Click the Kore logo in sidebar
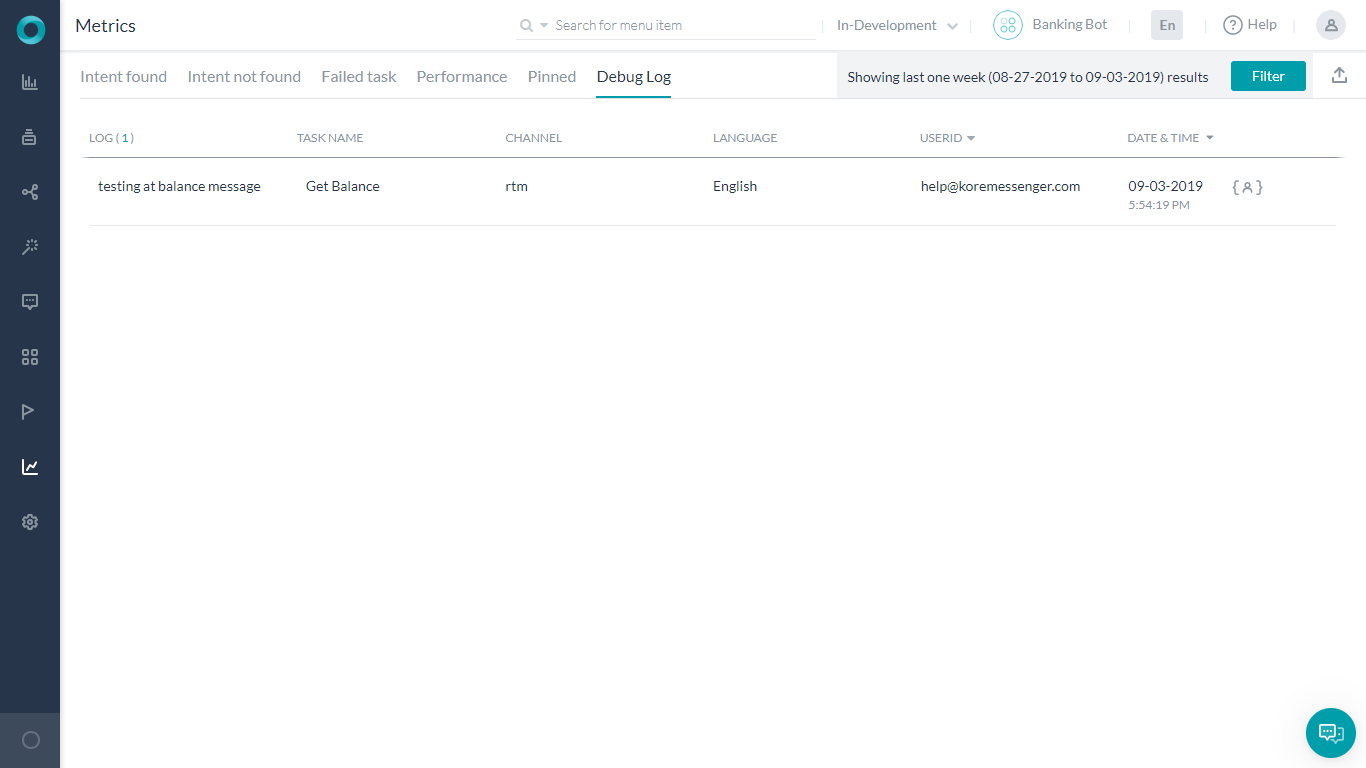The height and width of the screenshot is (768, 1366). (31, 30)
